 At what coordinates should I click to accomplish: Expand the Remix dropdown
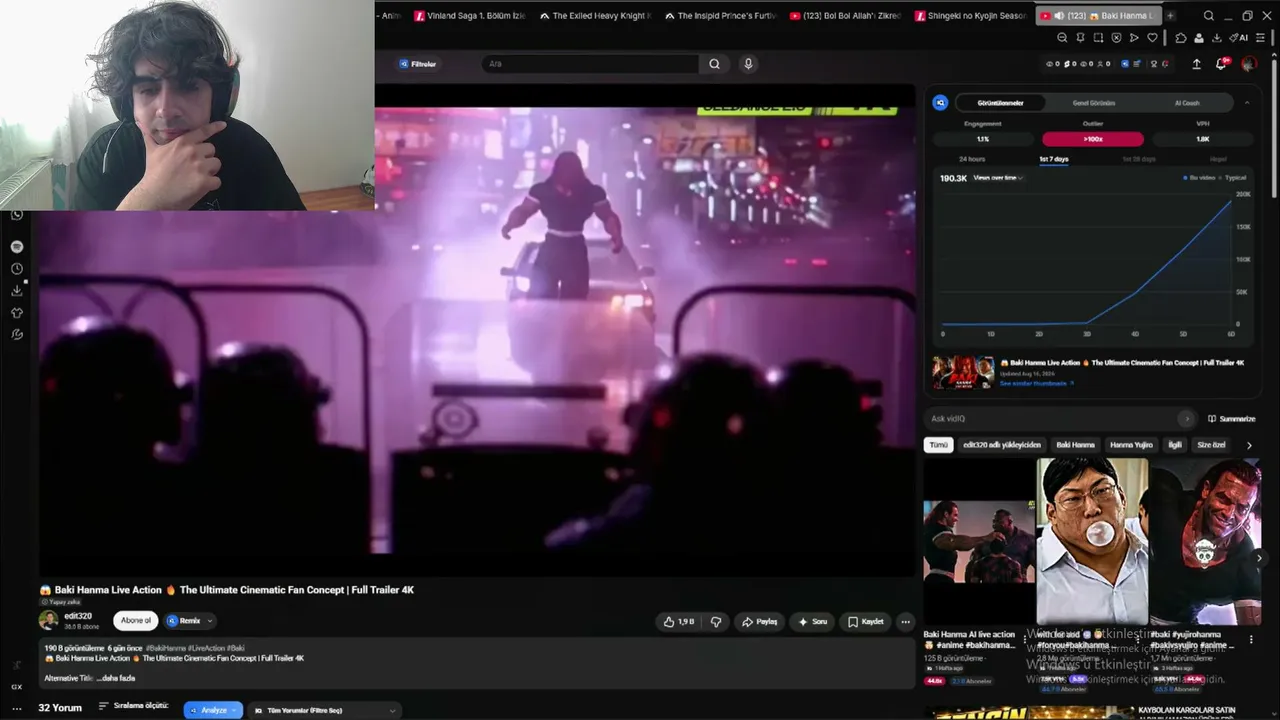(190, 621)
